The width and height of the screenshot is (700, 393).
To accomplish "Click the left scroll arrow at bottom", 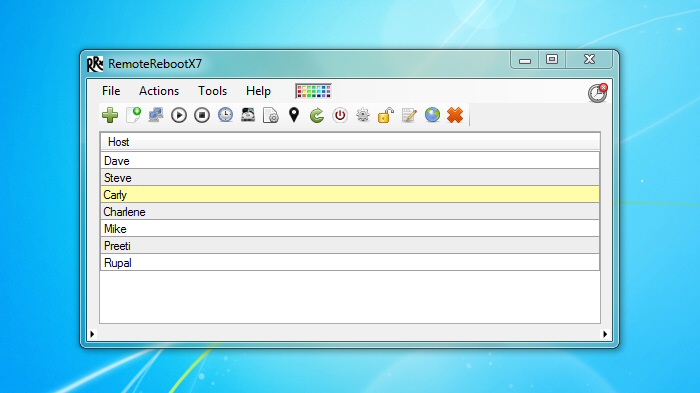I will pos(92,334).
